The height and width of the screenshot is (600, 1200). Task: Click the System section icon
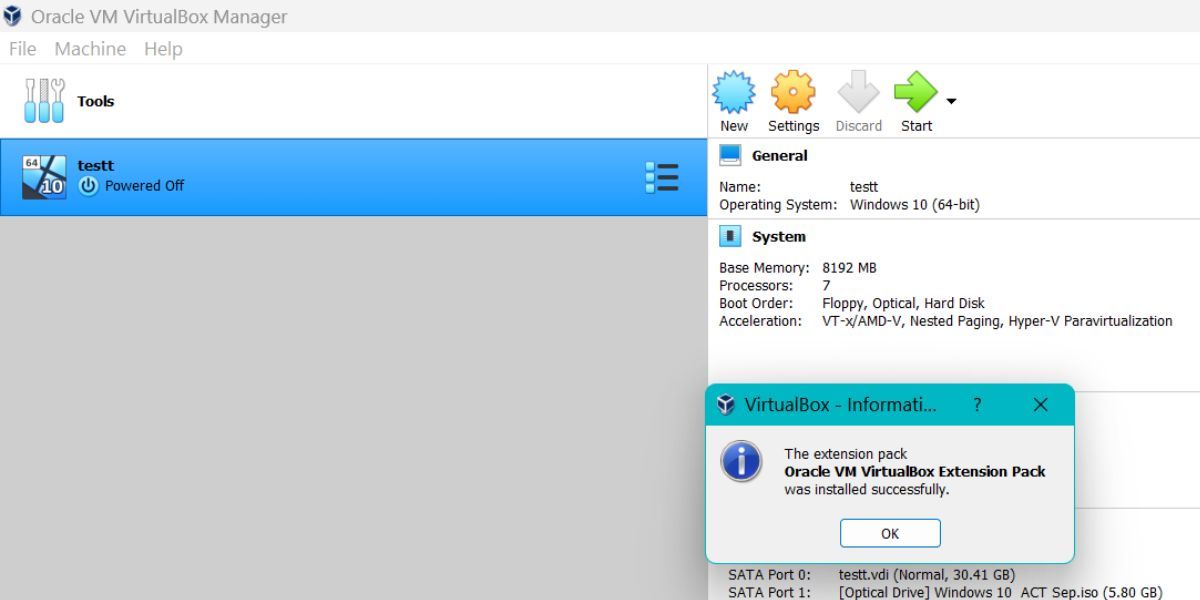tap(729, 236)
